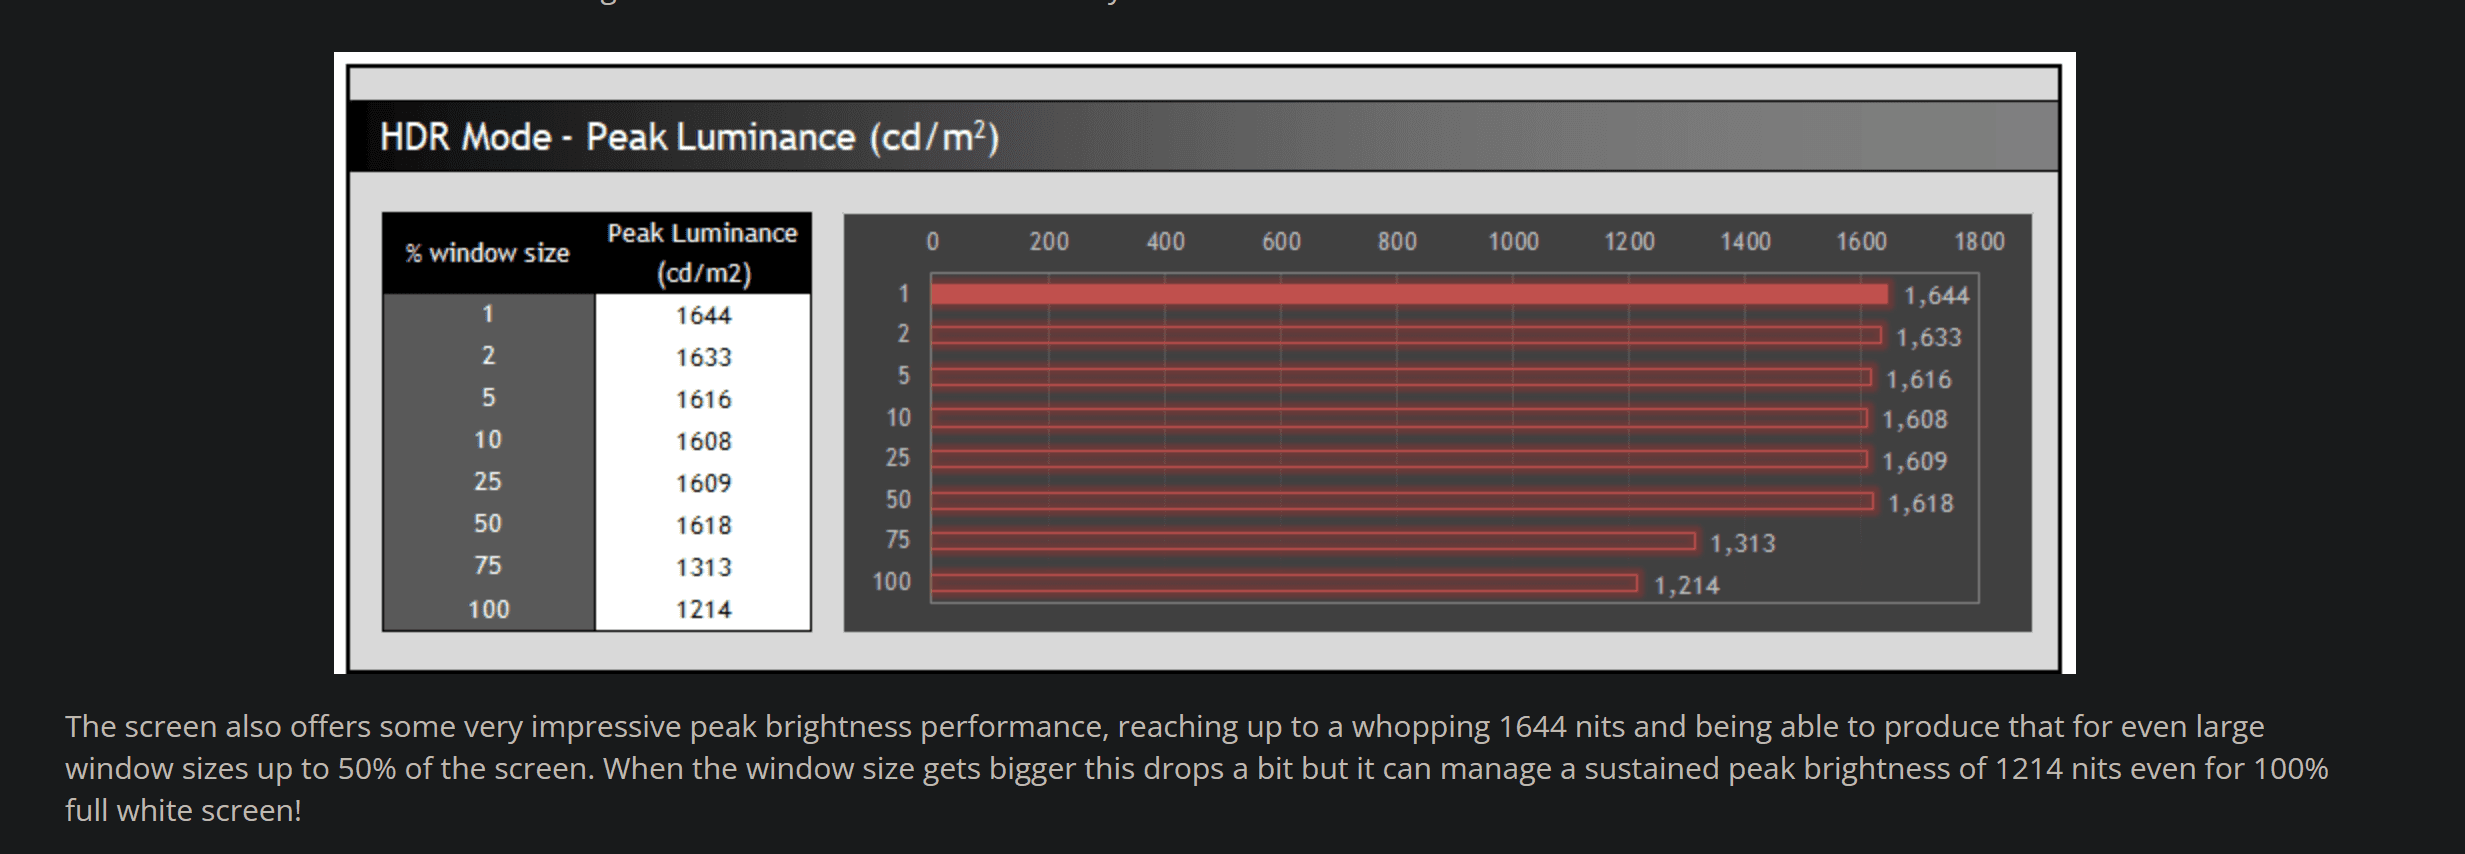Click the 1800 label on the chart axis
This screenshot has height=854, width=2465.
pyautogui.click(x=1979, y=242)
